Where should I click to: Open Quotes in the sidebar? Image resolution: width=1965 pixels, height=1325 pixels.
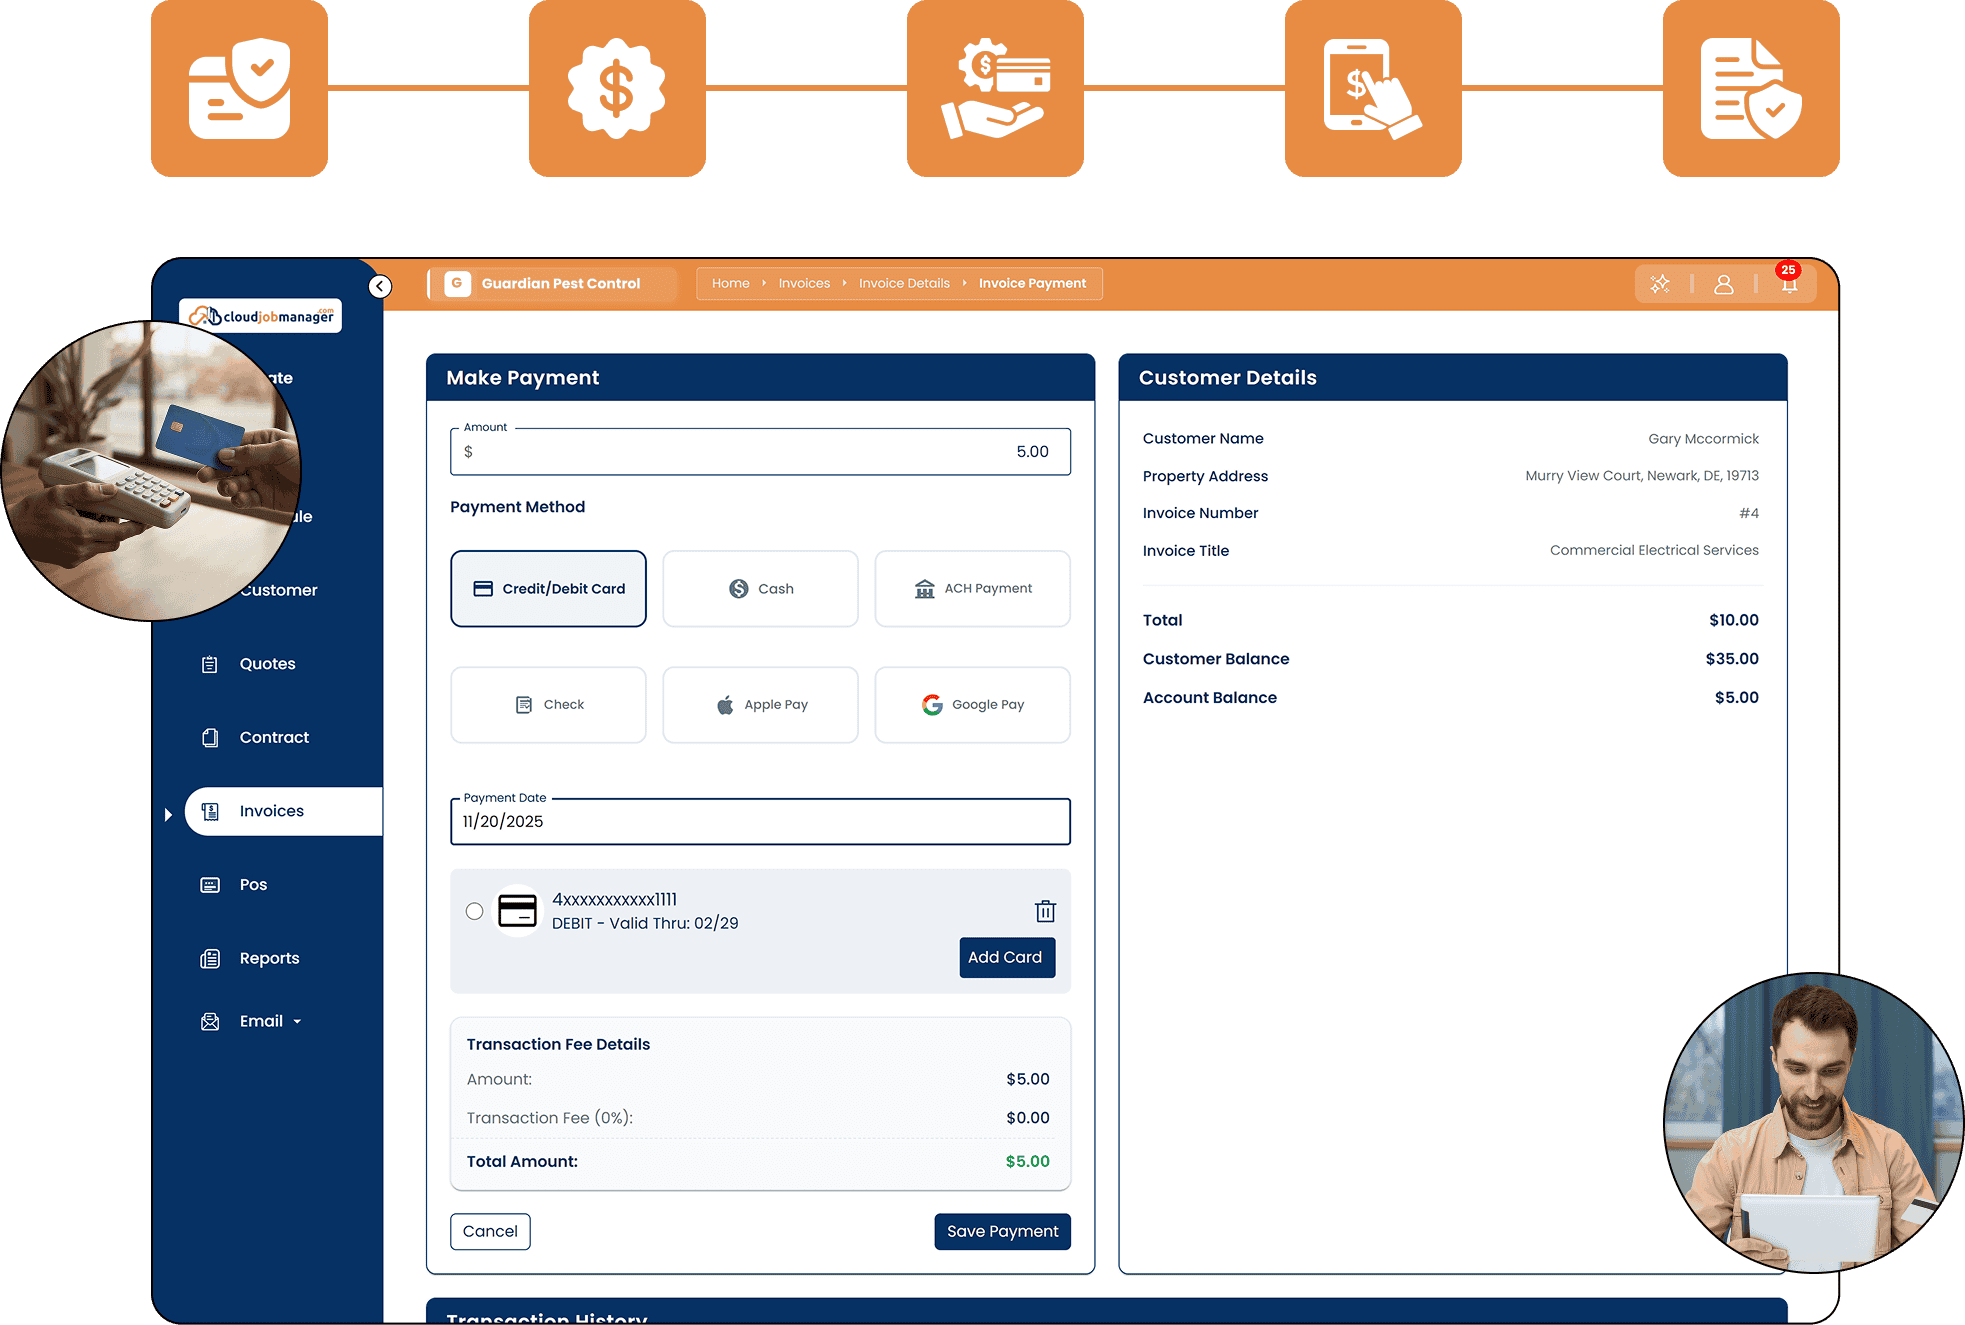(267, 664)
